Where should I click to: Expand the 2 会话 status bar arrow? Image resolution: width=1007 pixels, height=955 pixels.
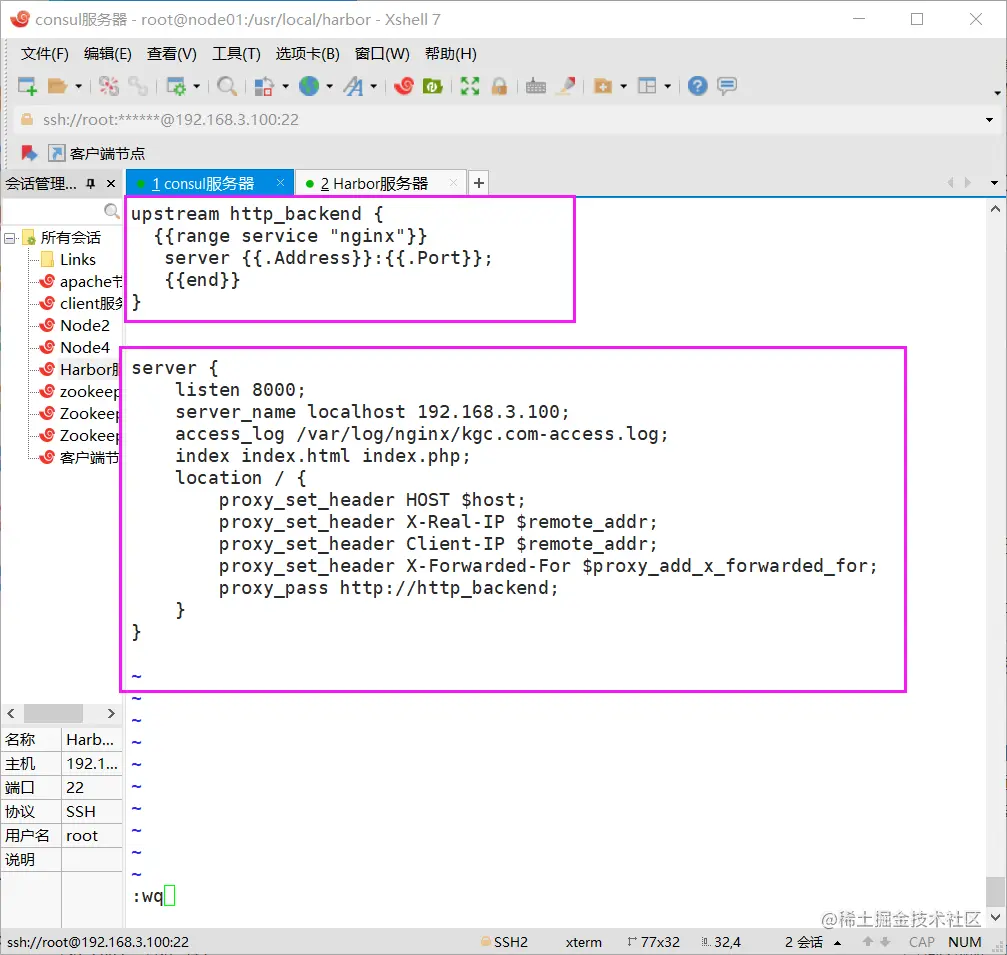[x=837, y=943]
